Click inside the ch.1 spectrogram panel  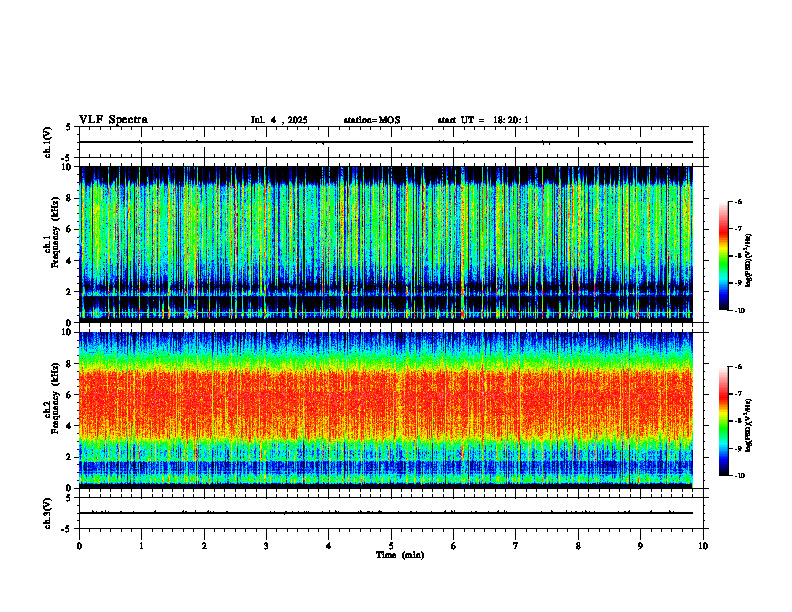click(386, 244)
